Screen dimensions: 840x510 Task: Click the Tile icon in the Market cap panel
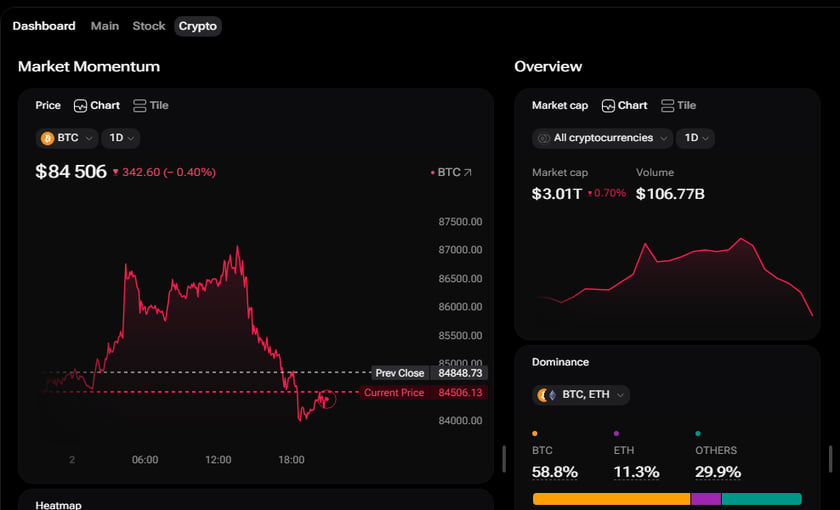(x=668, y=106)
